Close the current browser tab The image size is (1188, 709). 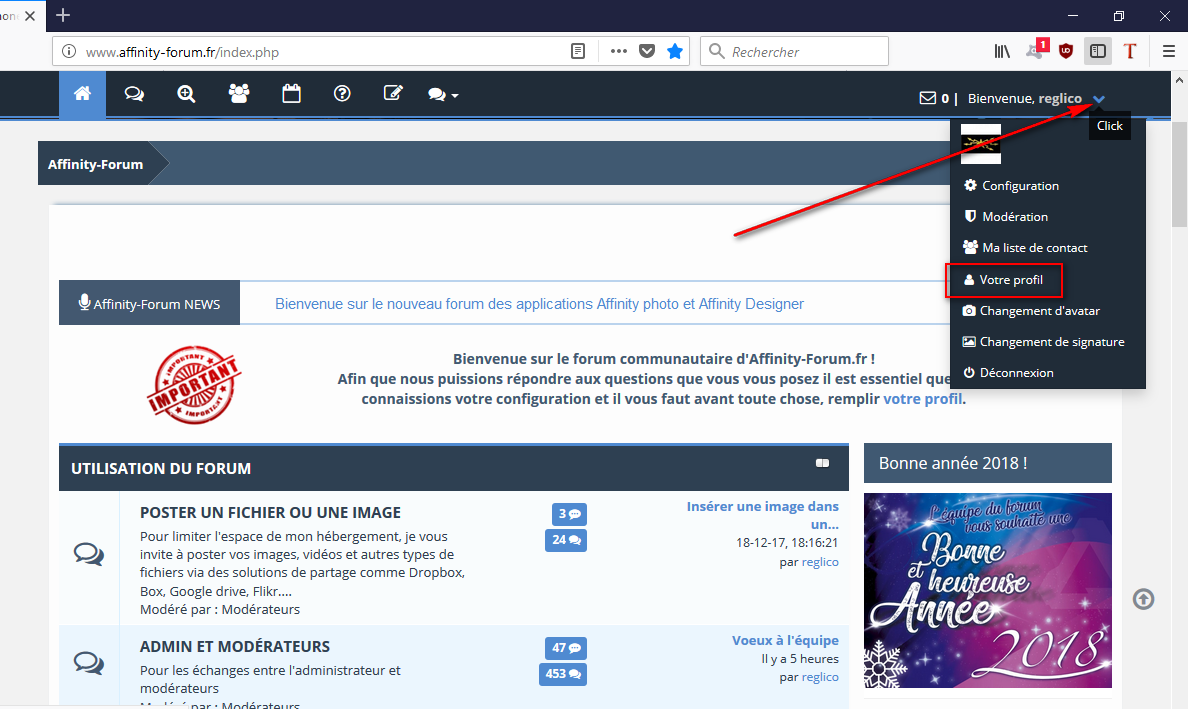point(30,16)
